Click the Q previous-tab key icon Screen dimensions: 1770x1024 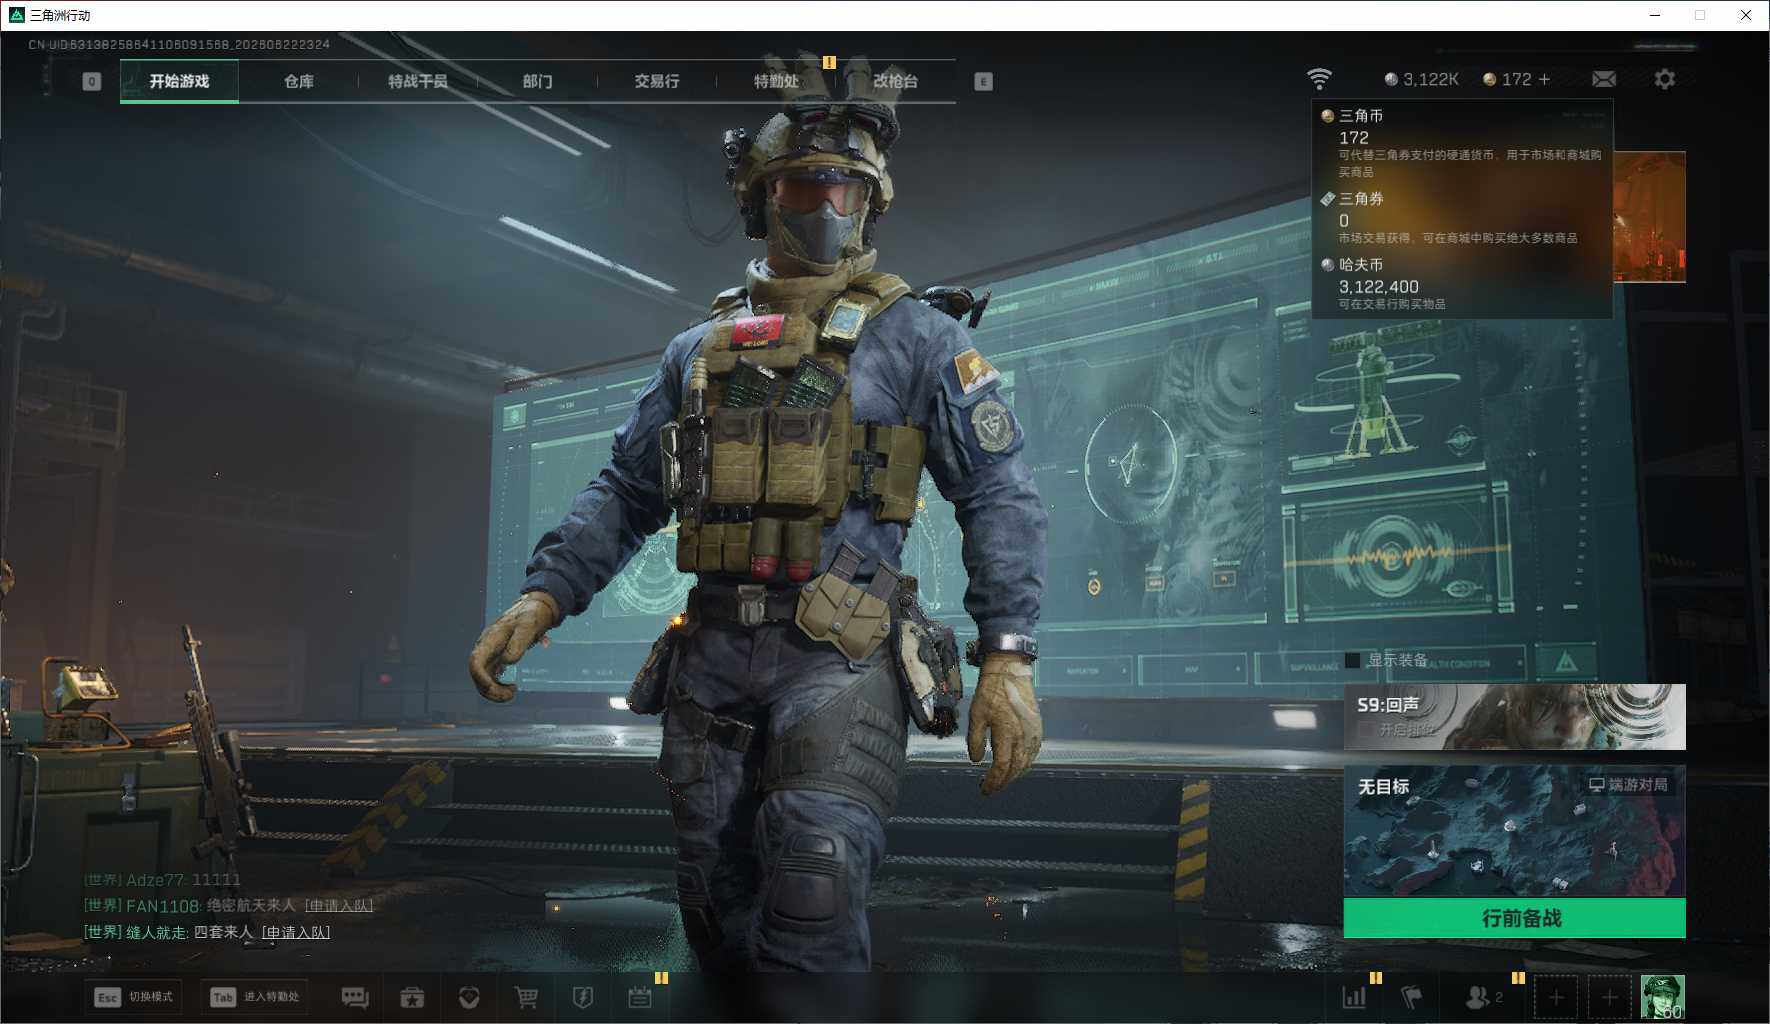pyautogui.click(x=91, y=82)
